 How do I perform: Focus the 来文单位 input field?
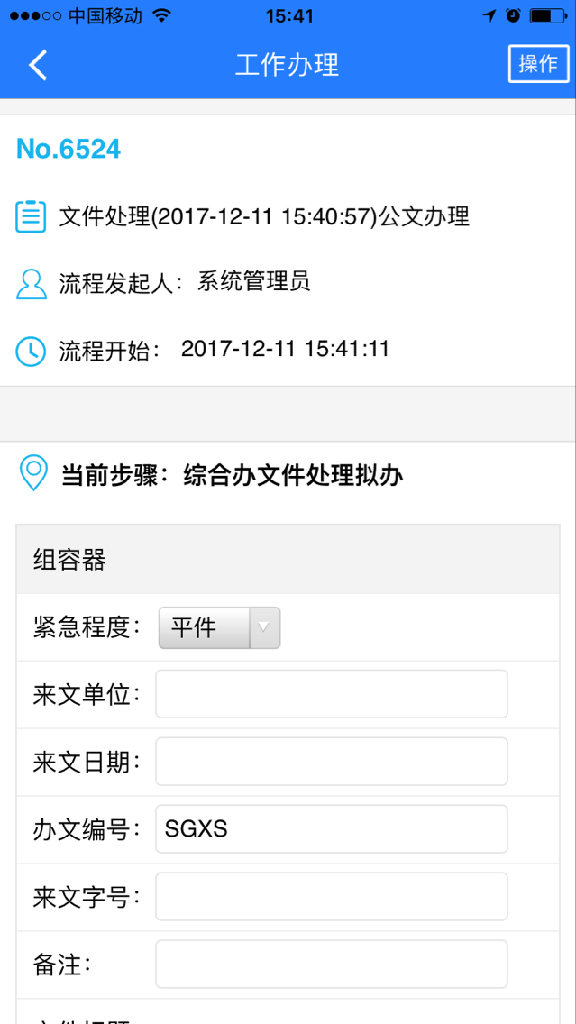(x=331, y=694)
